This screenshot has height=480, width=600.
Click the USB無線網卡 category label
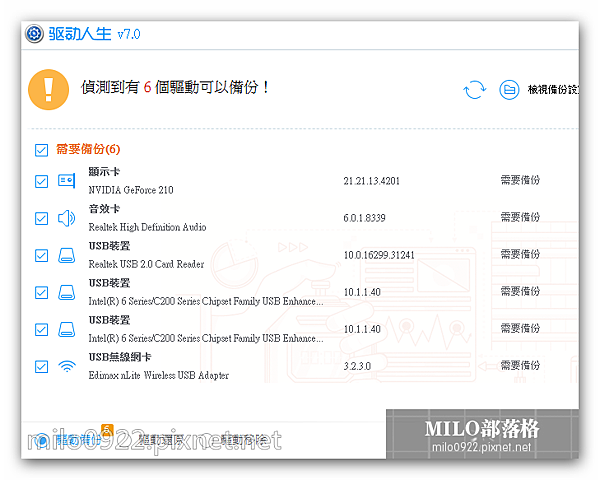tap(120, 357)
